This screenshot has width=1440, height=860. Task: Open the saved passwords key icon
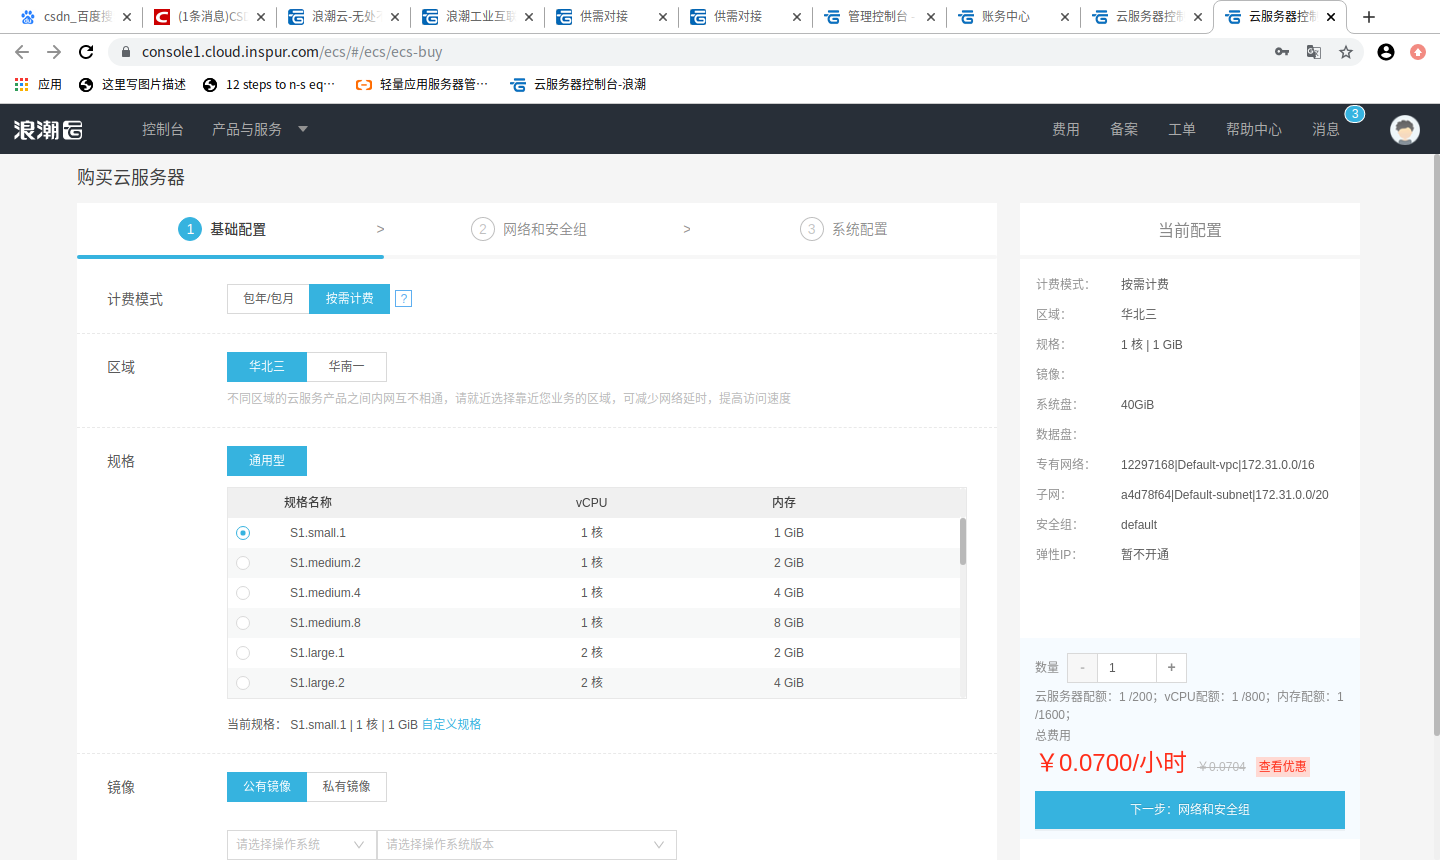coord(1281,51)
